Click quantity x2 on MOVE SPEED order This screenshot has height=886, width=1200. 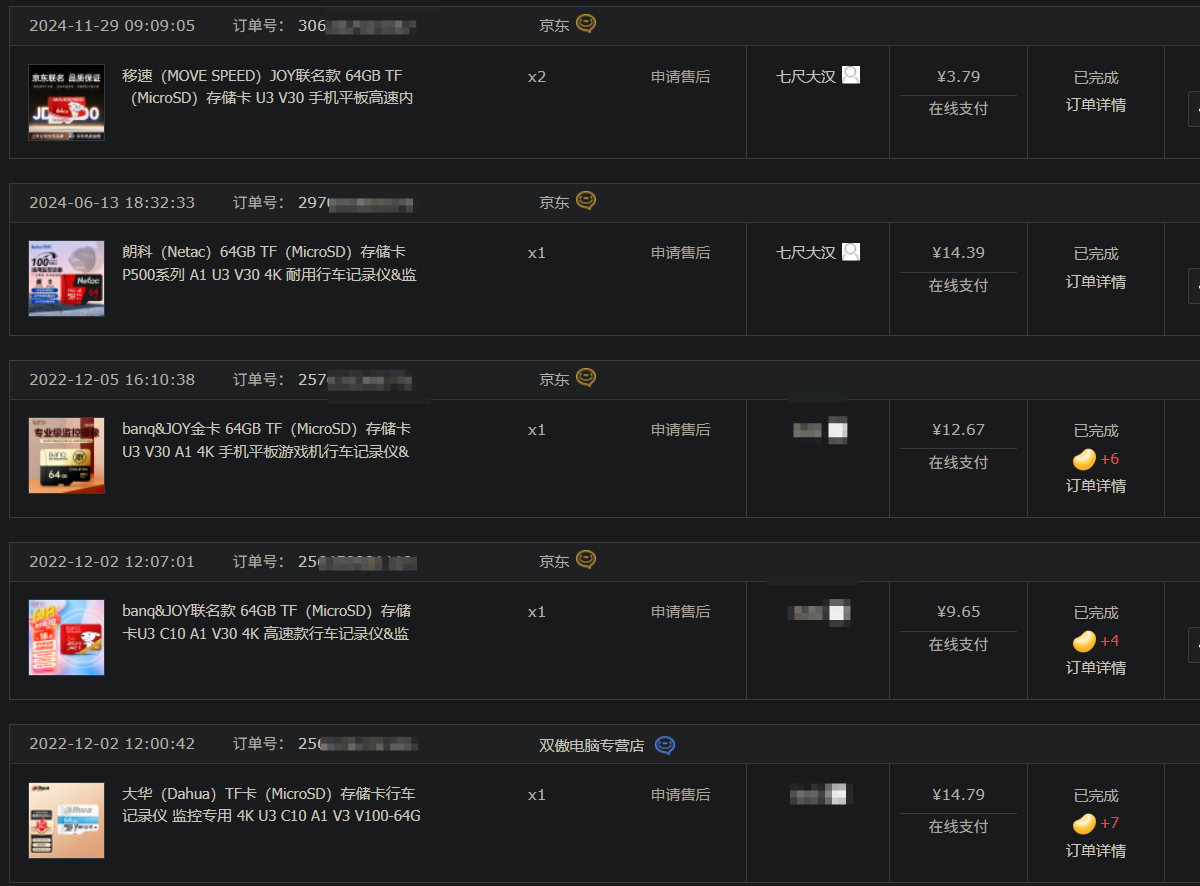(x=537, y=76)
